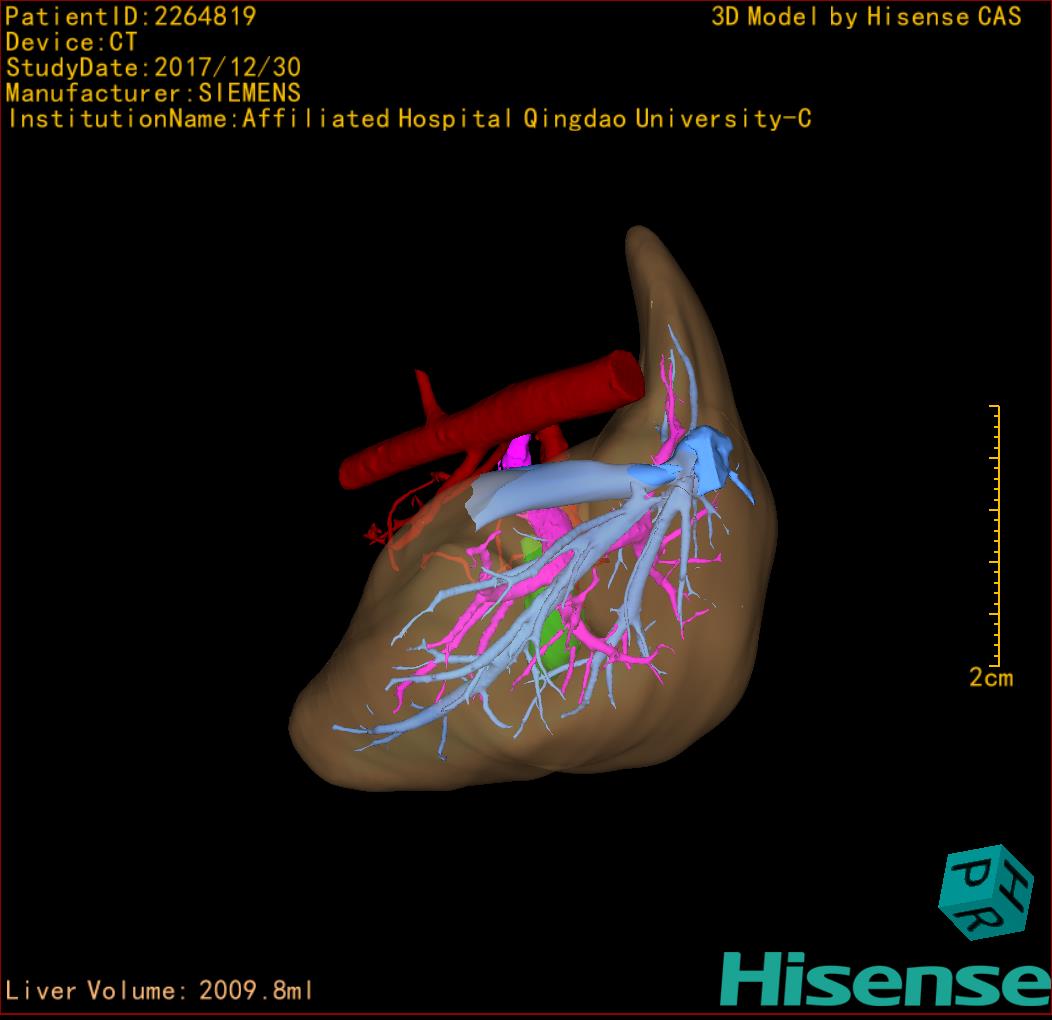The image size is (1052, 1020).
Task: Click the orientation cube in the corner
Action: coord(986,892)
